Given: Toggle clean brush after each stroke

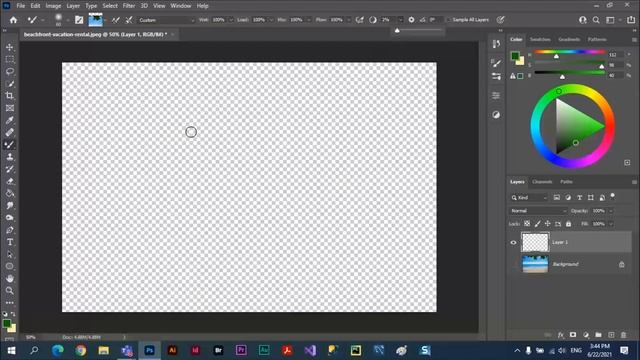Looking at the screenshot, I should click(x=129, y=20).
